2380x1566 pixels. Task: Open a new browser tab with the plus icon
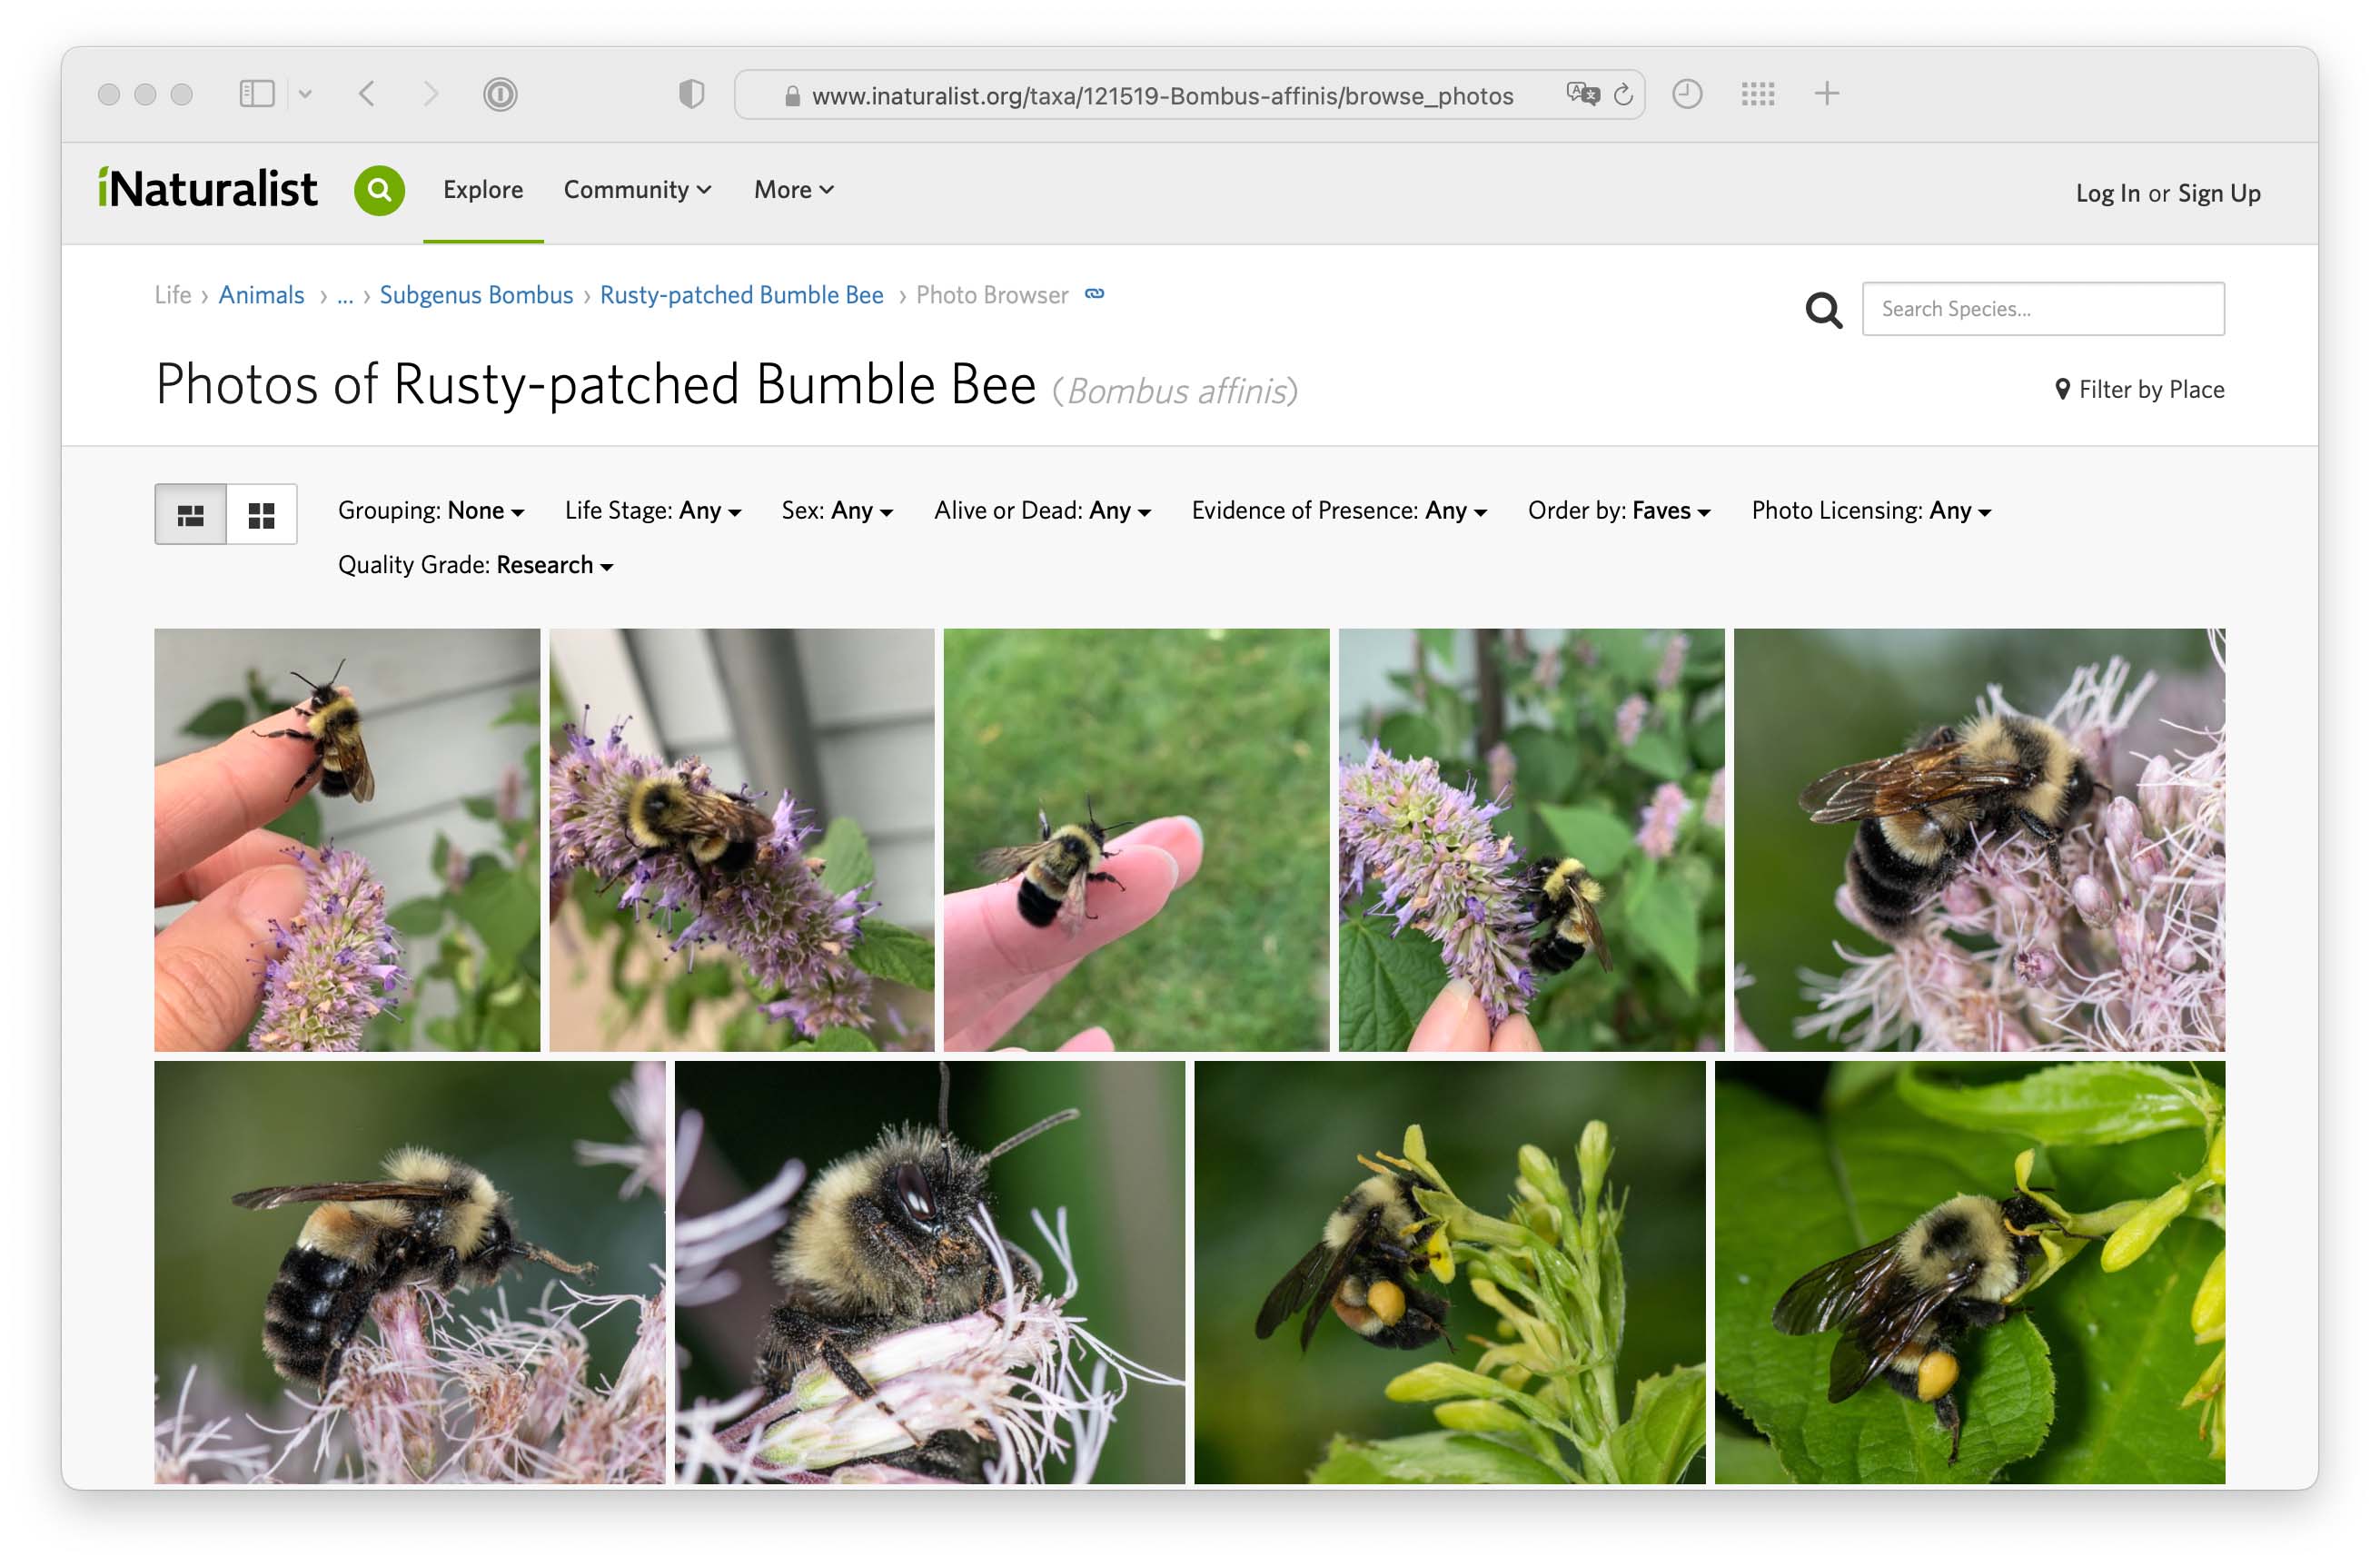1827,92
